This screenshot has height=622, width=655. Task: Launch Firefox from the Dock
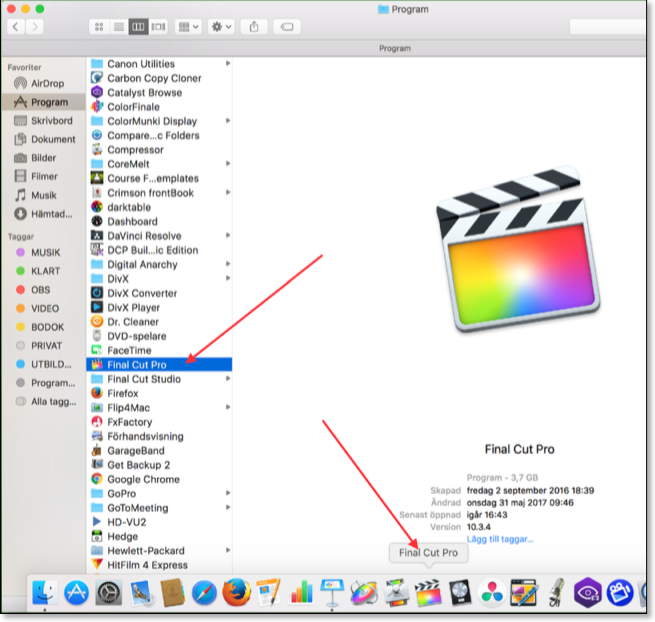(236, 592)
